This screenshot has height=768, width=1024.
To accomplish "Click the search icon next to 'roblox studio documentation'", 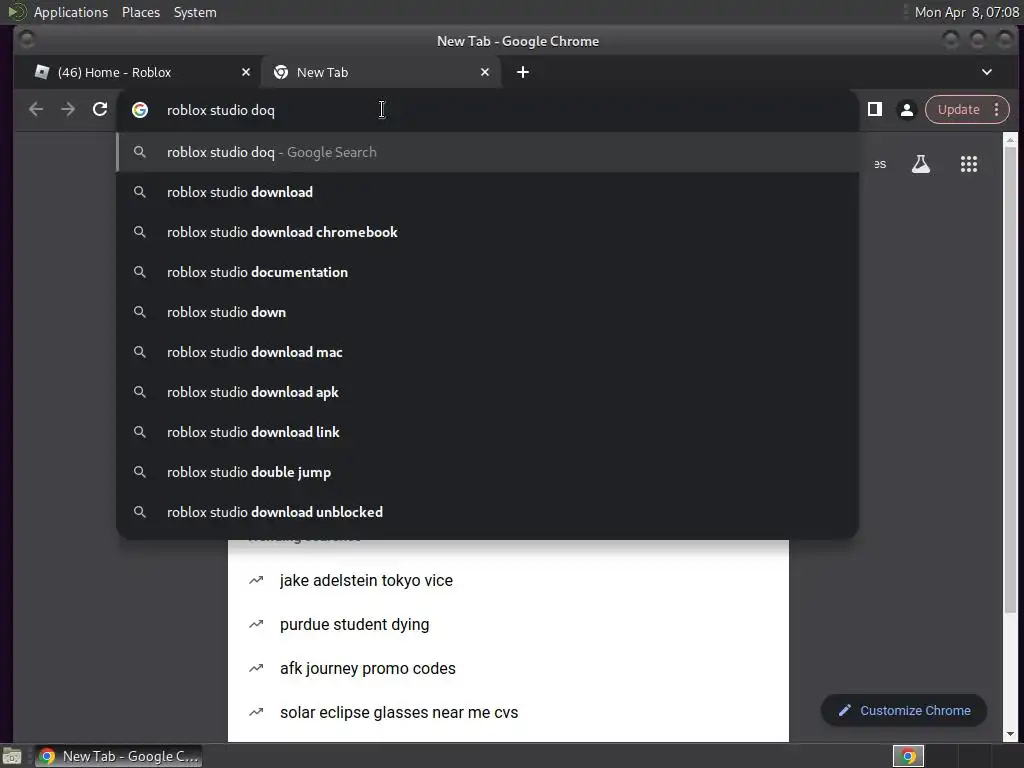I will tap(140, 272).
